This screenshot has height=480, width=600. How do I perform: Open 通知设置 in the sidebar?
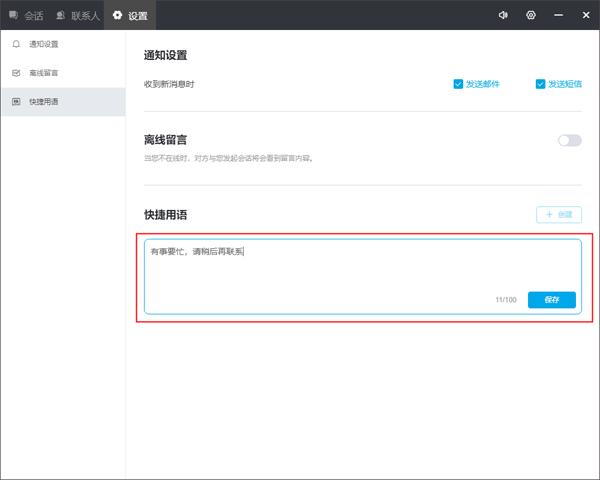click(64, 44)
